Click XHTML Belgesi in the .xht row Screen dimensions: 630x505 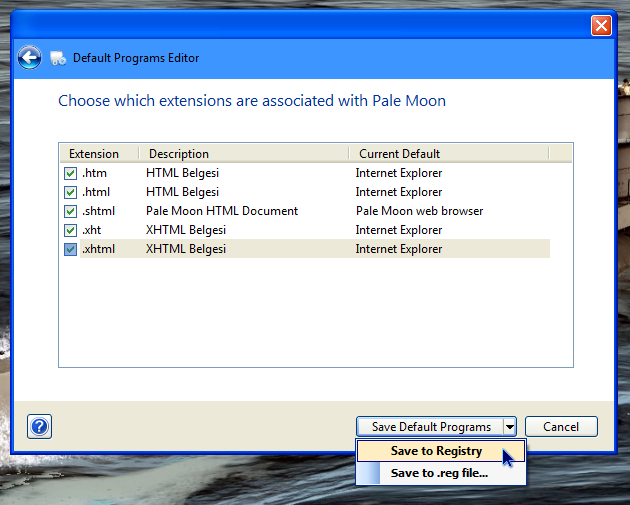click(186, 230)
